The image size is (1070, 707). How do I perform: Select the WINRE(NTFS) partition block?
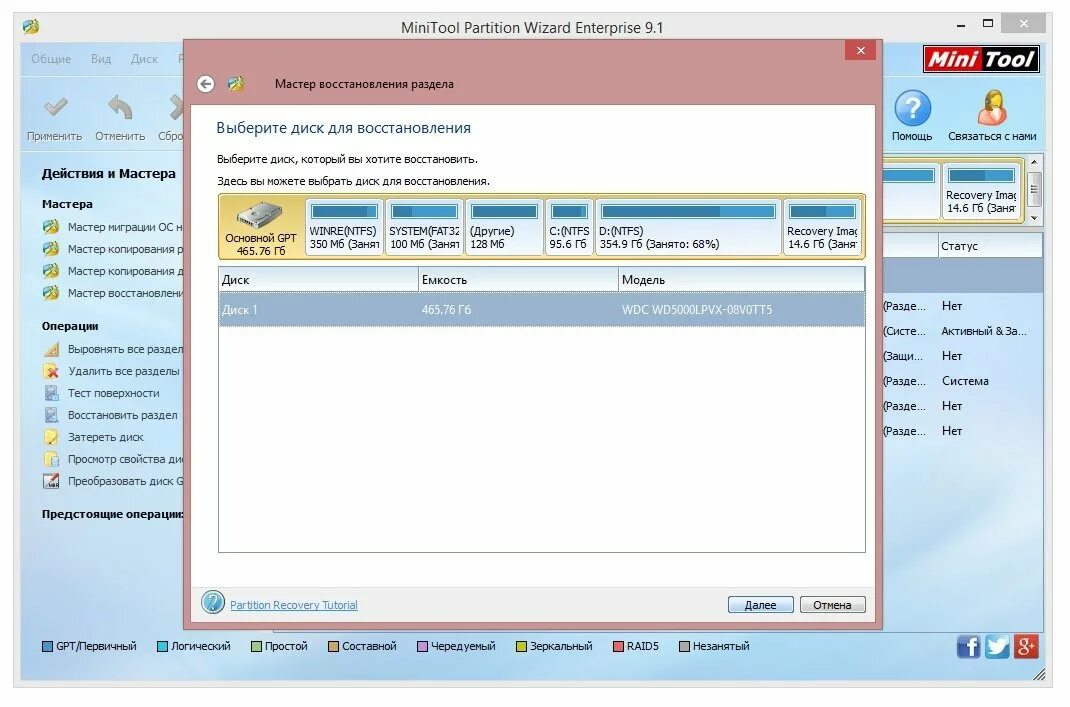tap(344, 227)
